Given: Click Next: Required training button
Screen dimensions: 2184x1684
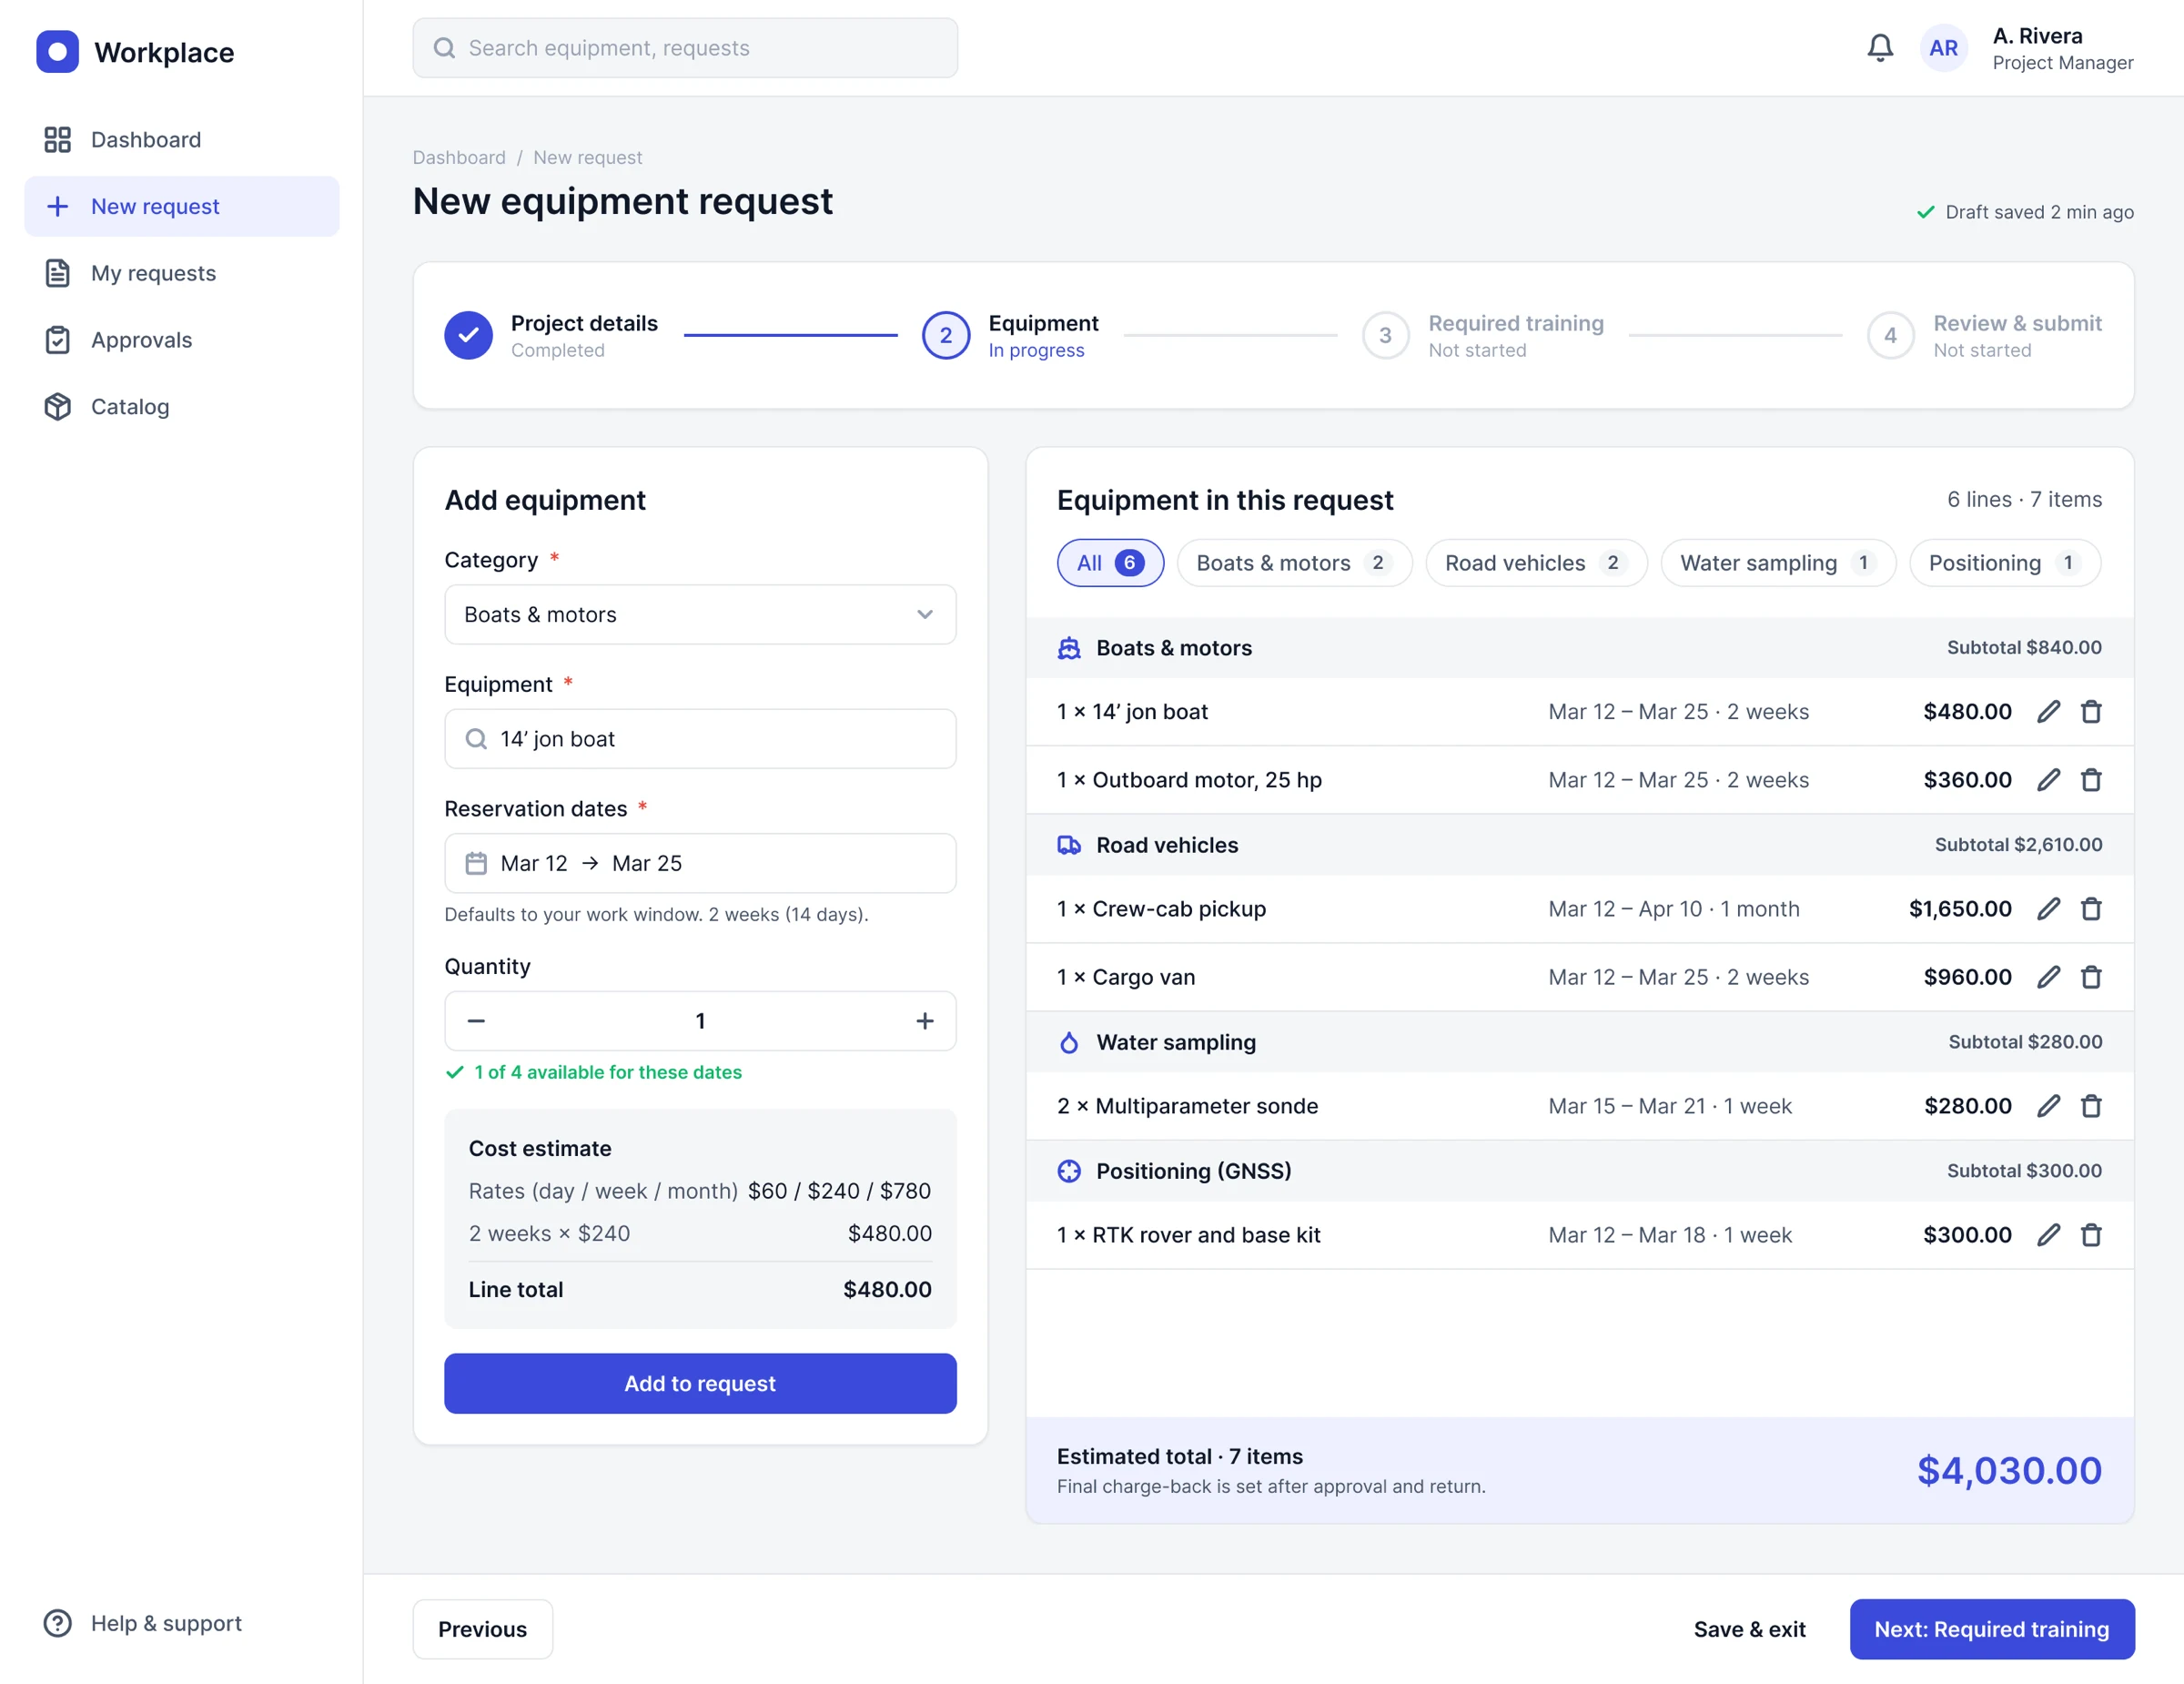Looking at the screenshot, I should [1991, 1629].
